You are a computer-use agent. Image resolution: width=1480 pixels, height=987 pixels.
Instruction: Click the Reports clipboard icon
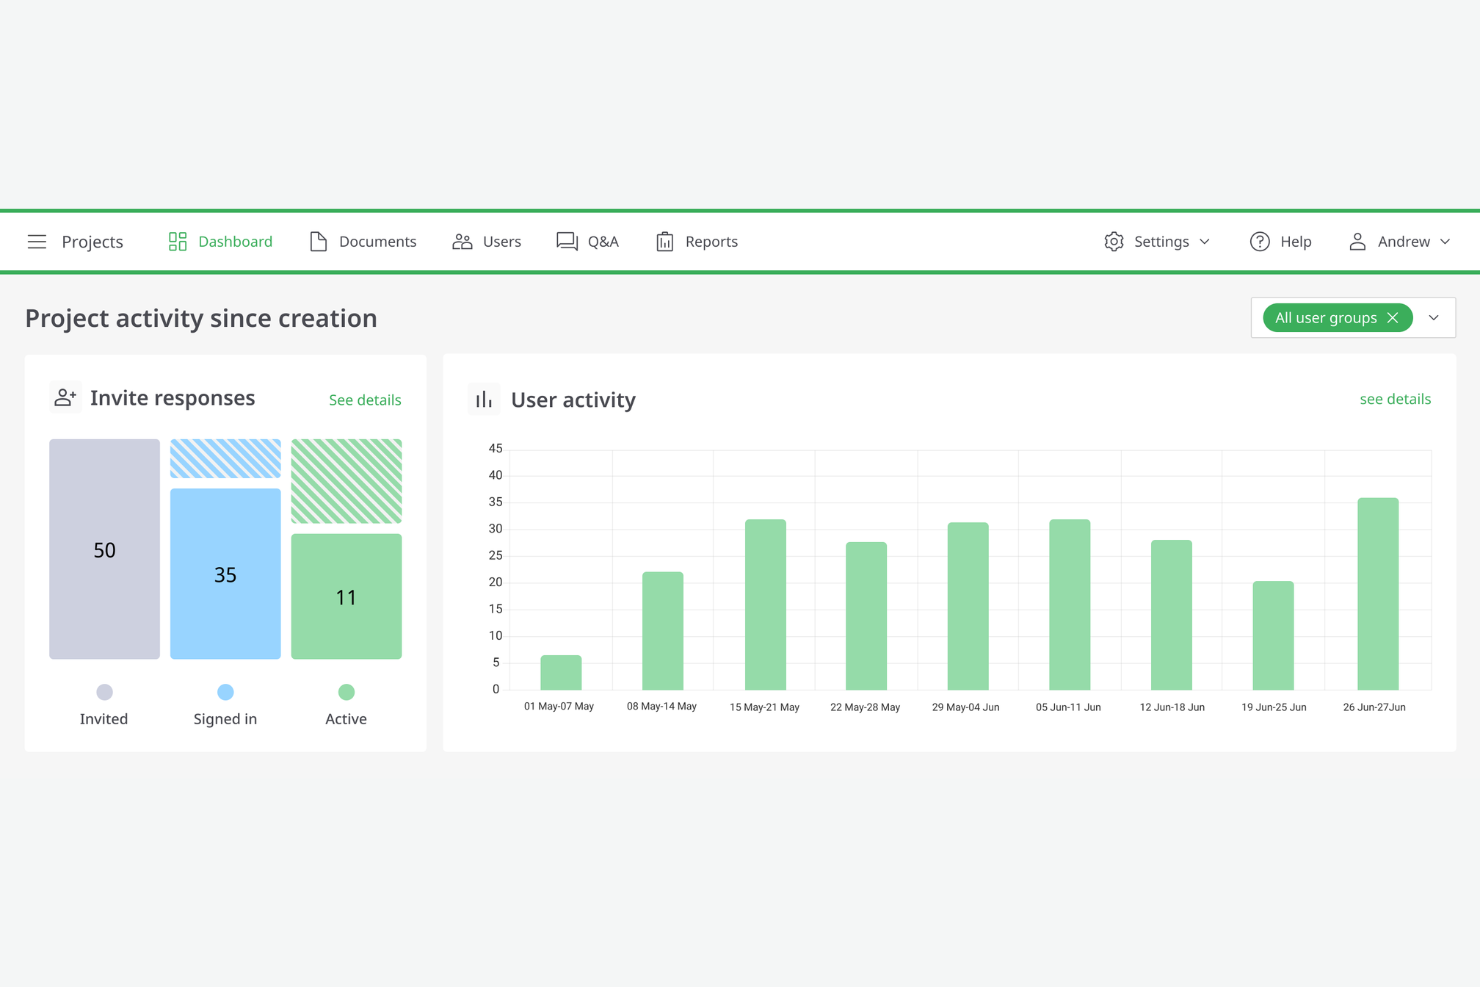pos(665,241)
